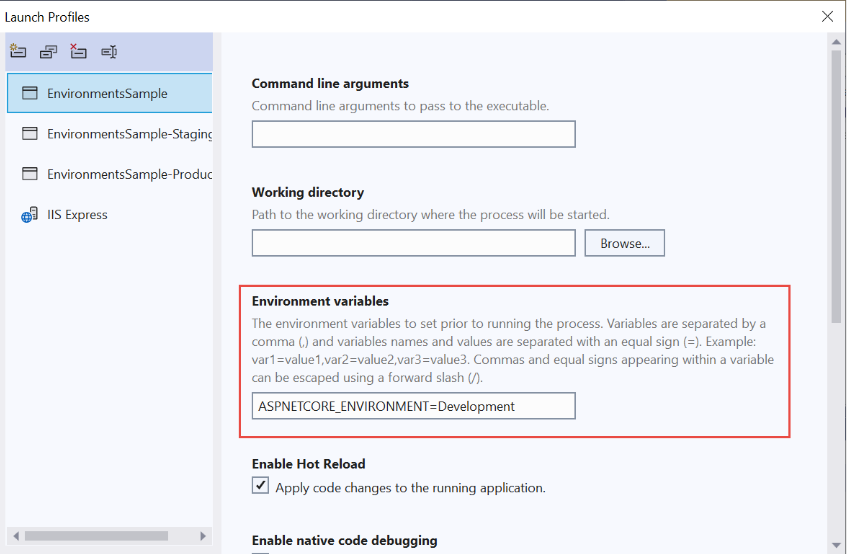Click the Command line arguments input box
The height and width of the screenshot is (554, 847).
pyautogui.click(x=413, y=134)
